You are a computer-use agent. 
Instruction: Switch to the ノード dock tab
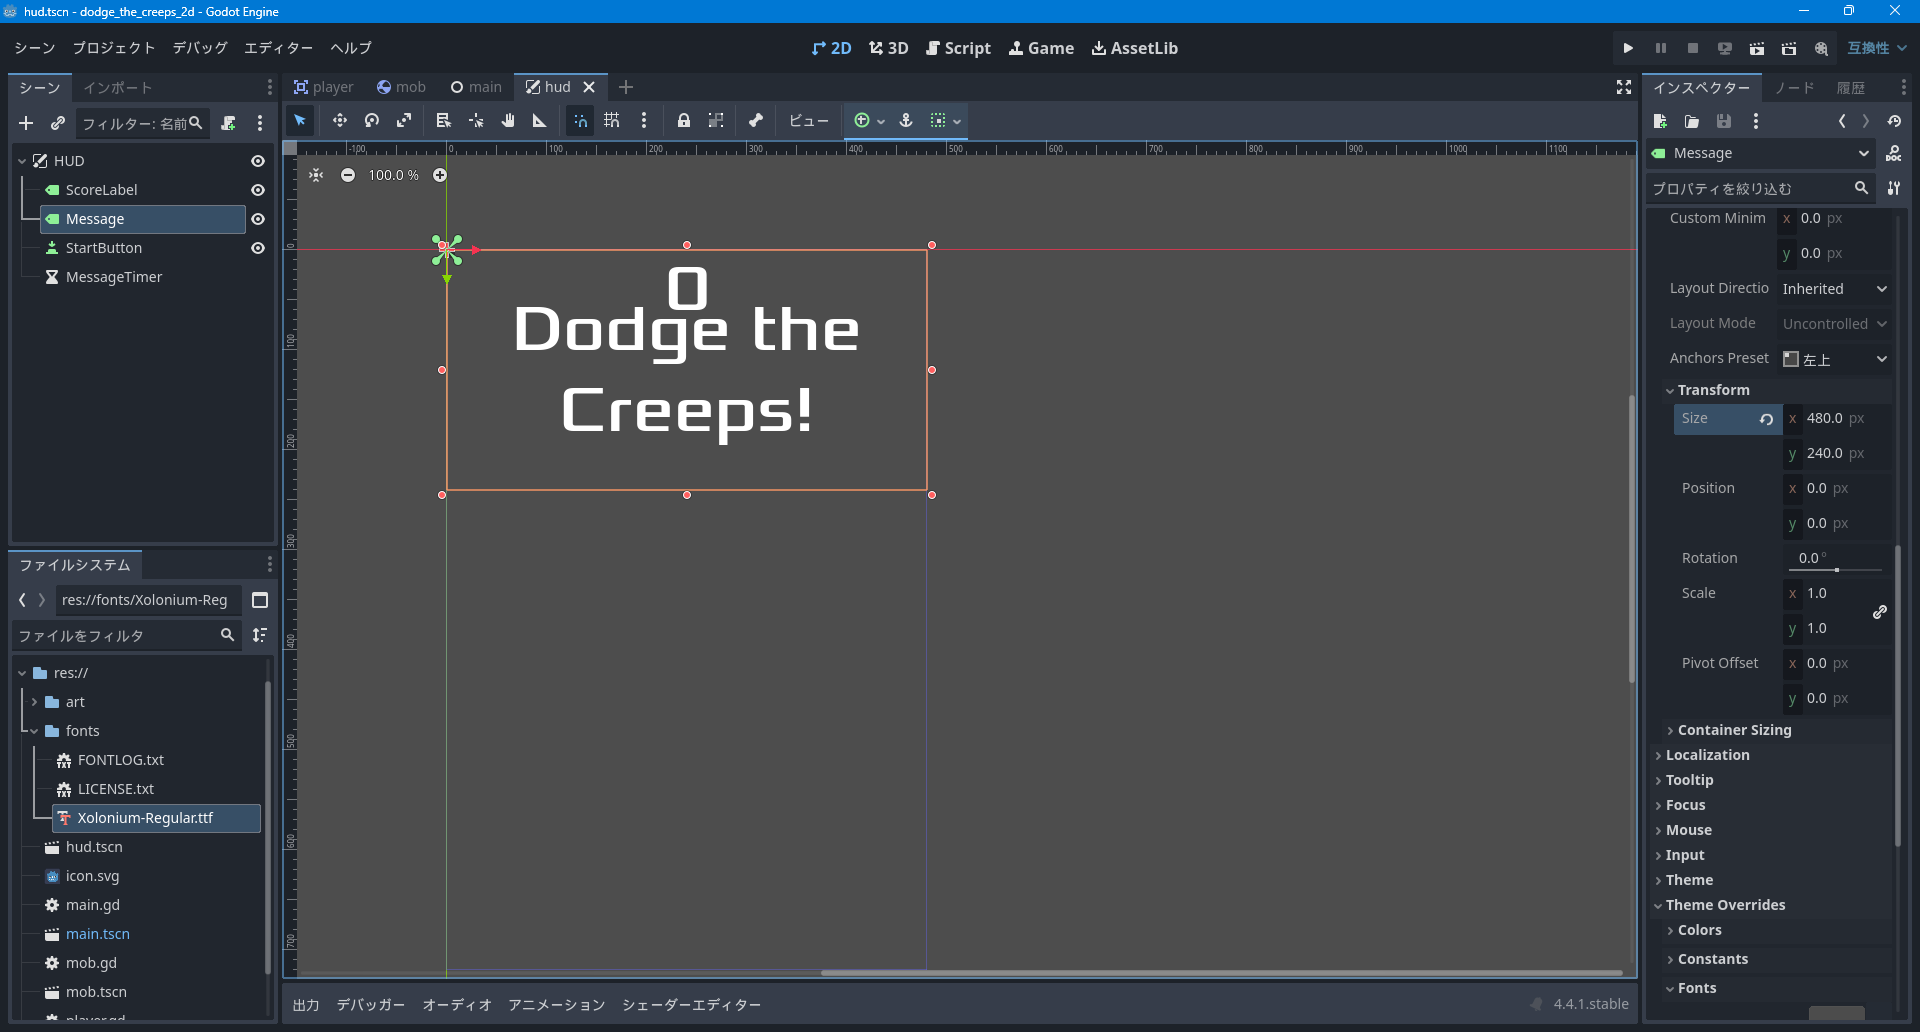tap(1795, 88)
